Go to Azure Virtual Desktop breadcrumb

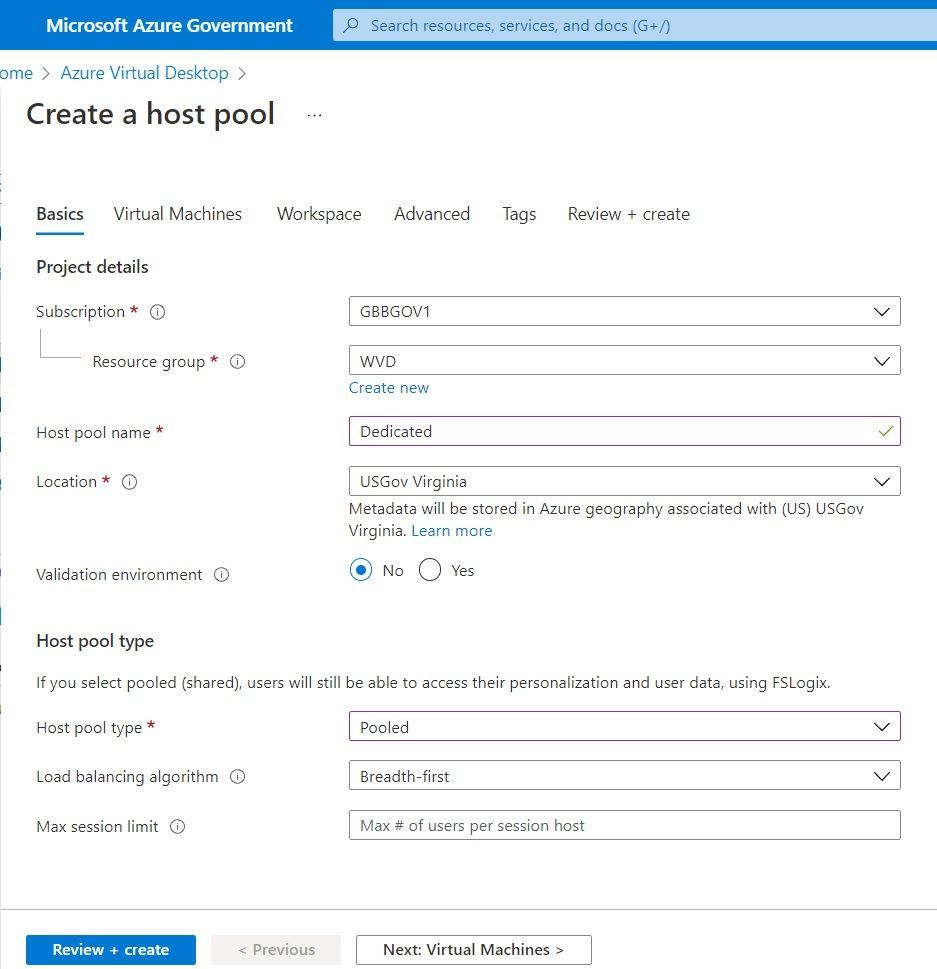(145, 73)
